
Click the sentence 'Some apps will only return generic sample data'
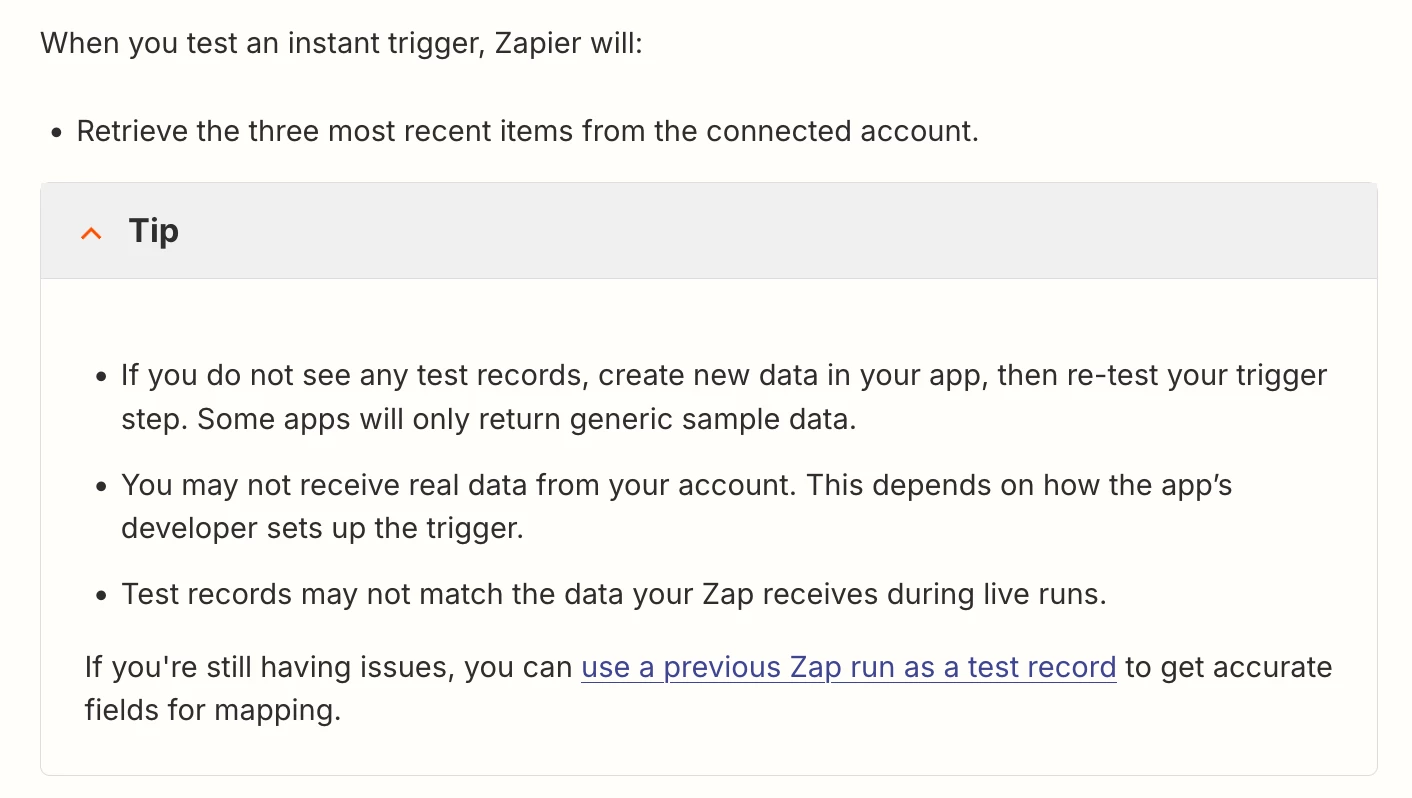pos(527,419)
